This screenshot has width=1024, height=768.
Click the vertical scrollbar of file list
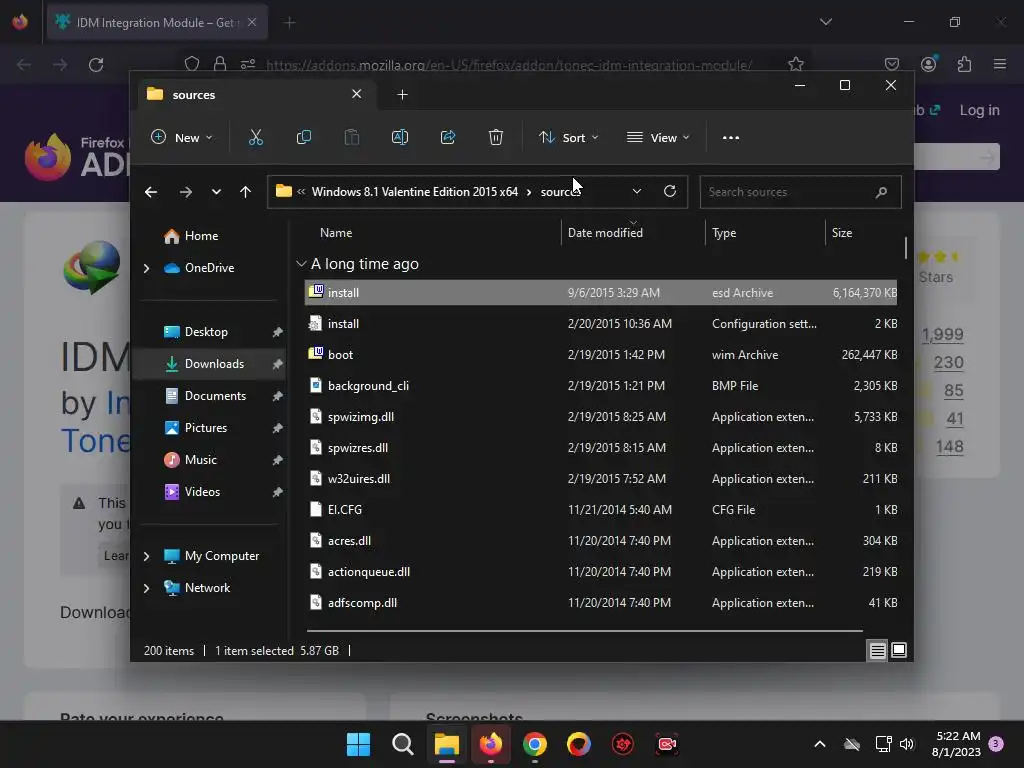point(905,248)
